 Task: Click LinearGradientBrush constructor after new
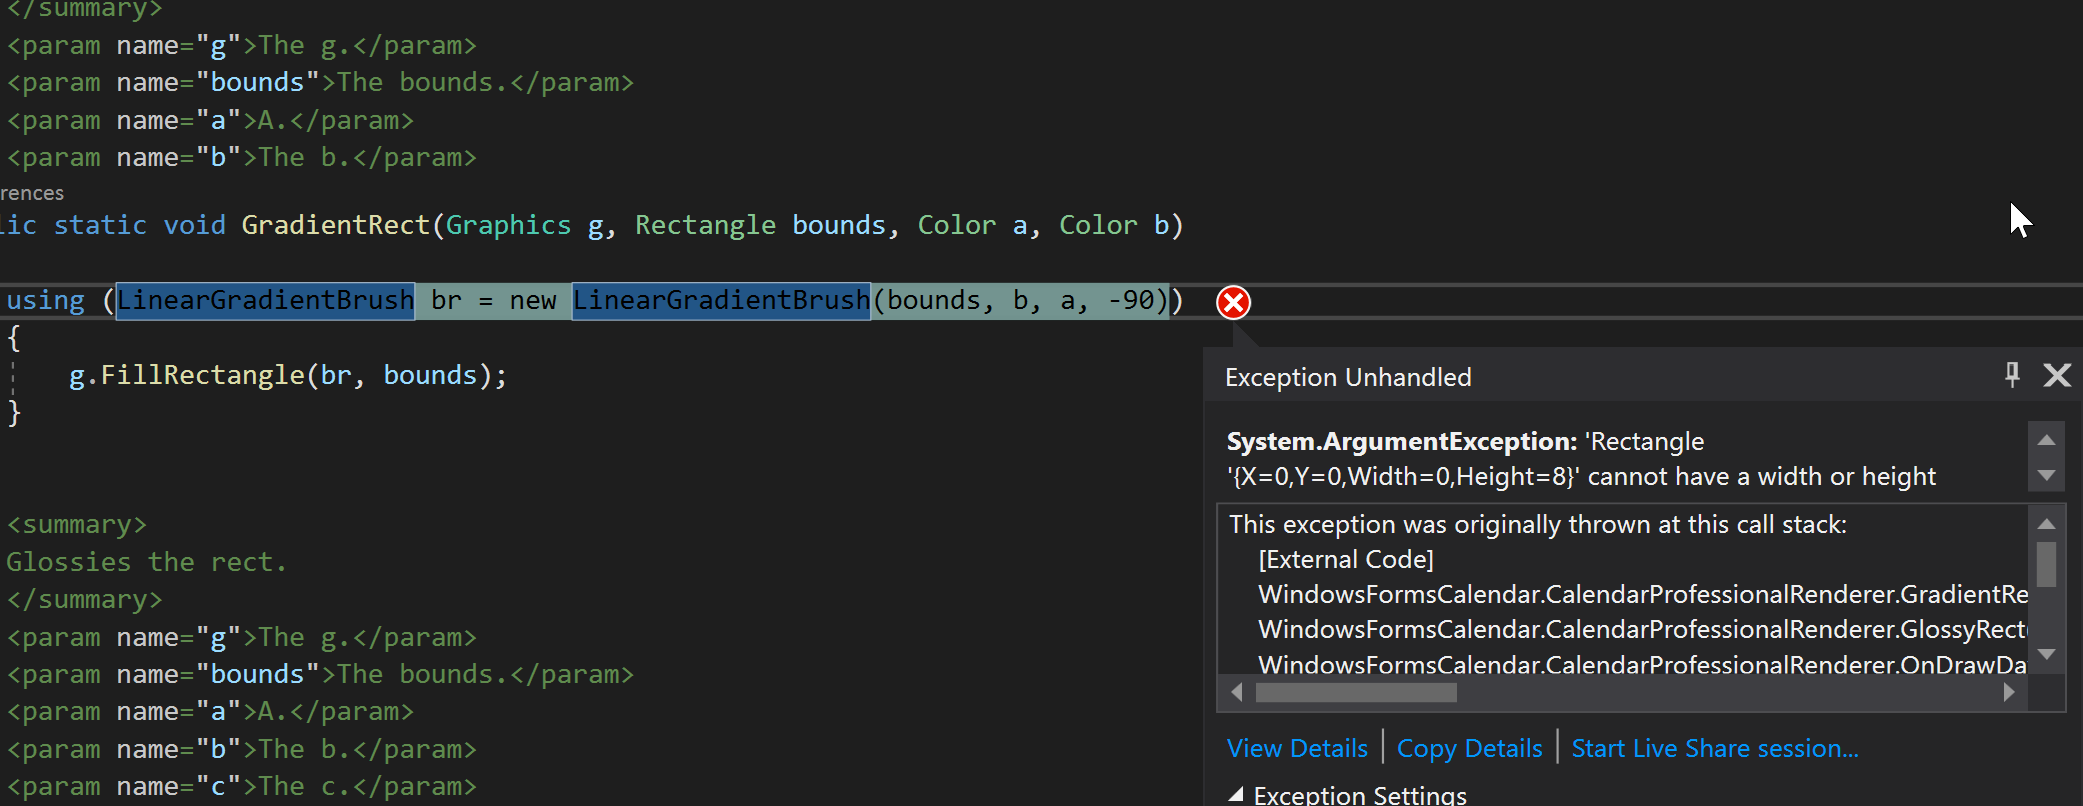tap(721, 300)
